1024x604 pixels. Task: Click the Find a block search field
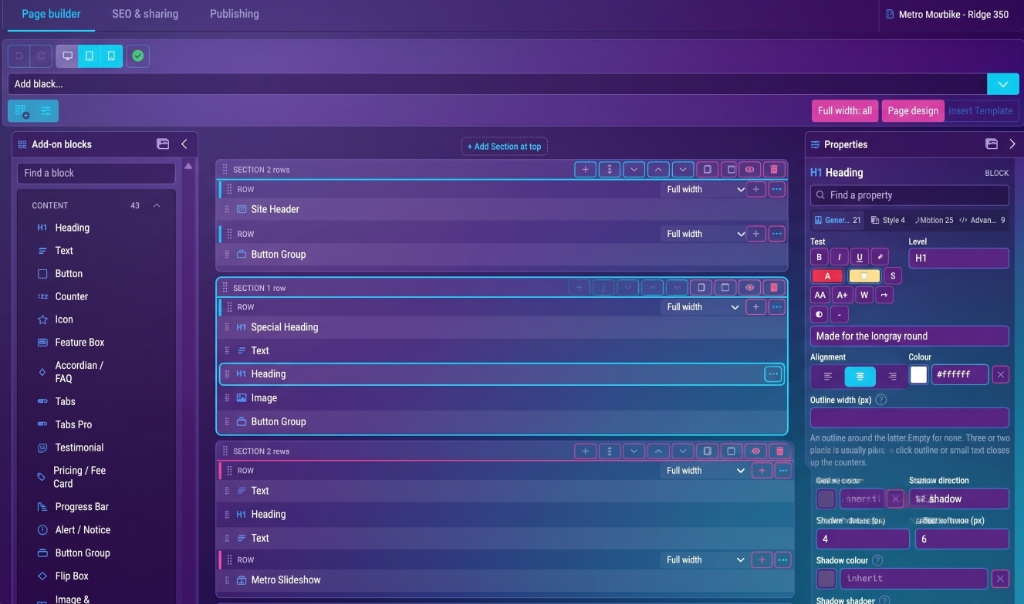pyautogui.click(x=96, y=173)
